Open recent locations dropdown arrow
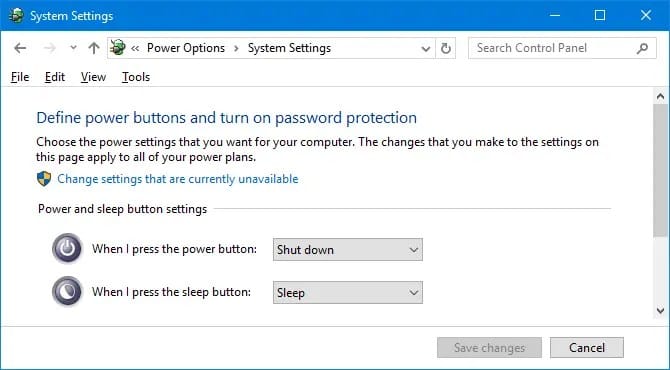The width and height of the screenshot is (670, 370). pyautogui.click(x=73, y=48)
